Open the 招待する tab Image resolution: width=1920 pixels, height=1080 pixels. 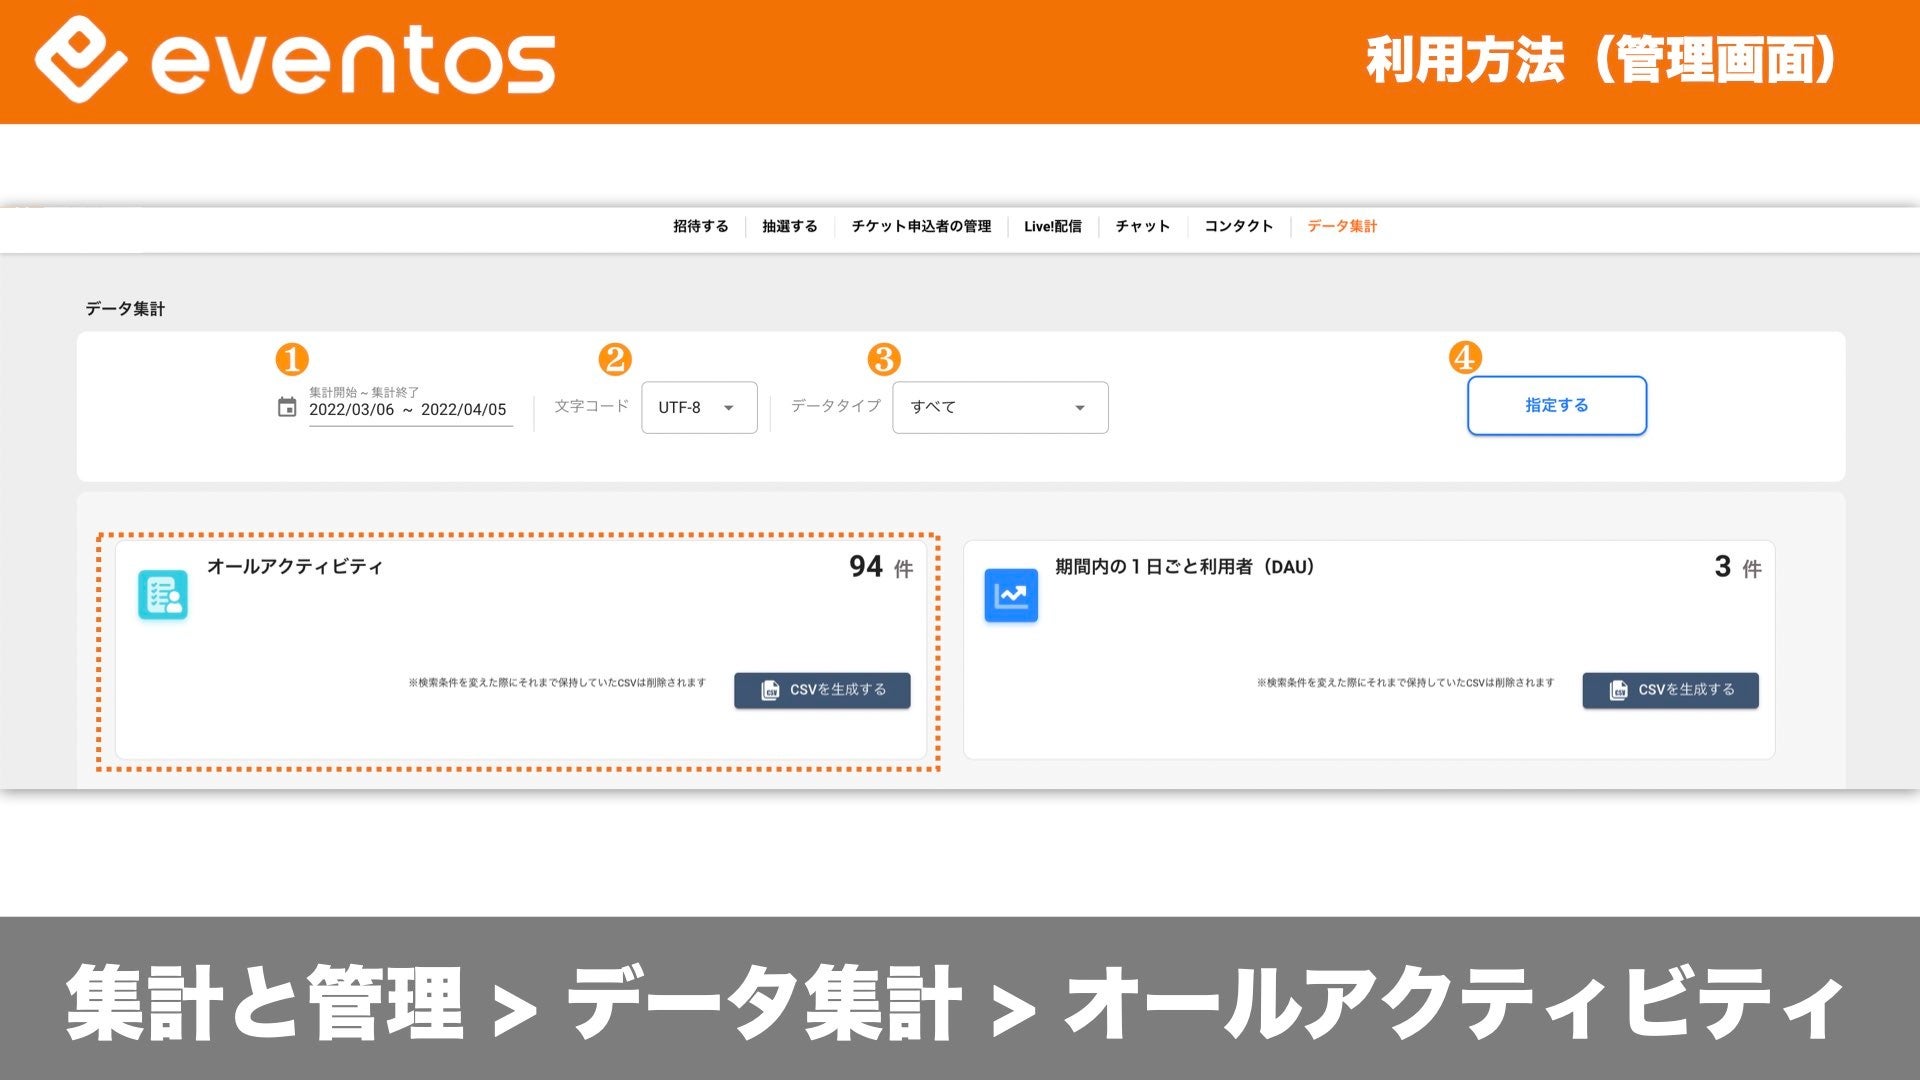[700, 226]
